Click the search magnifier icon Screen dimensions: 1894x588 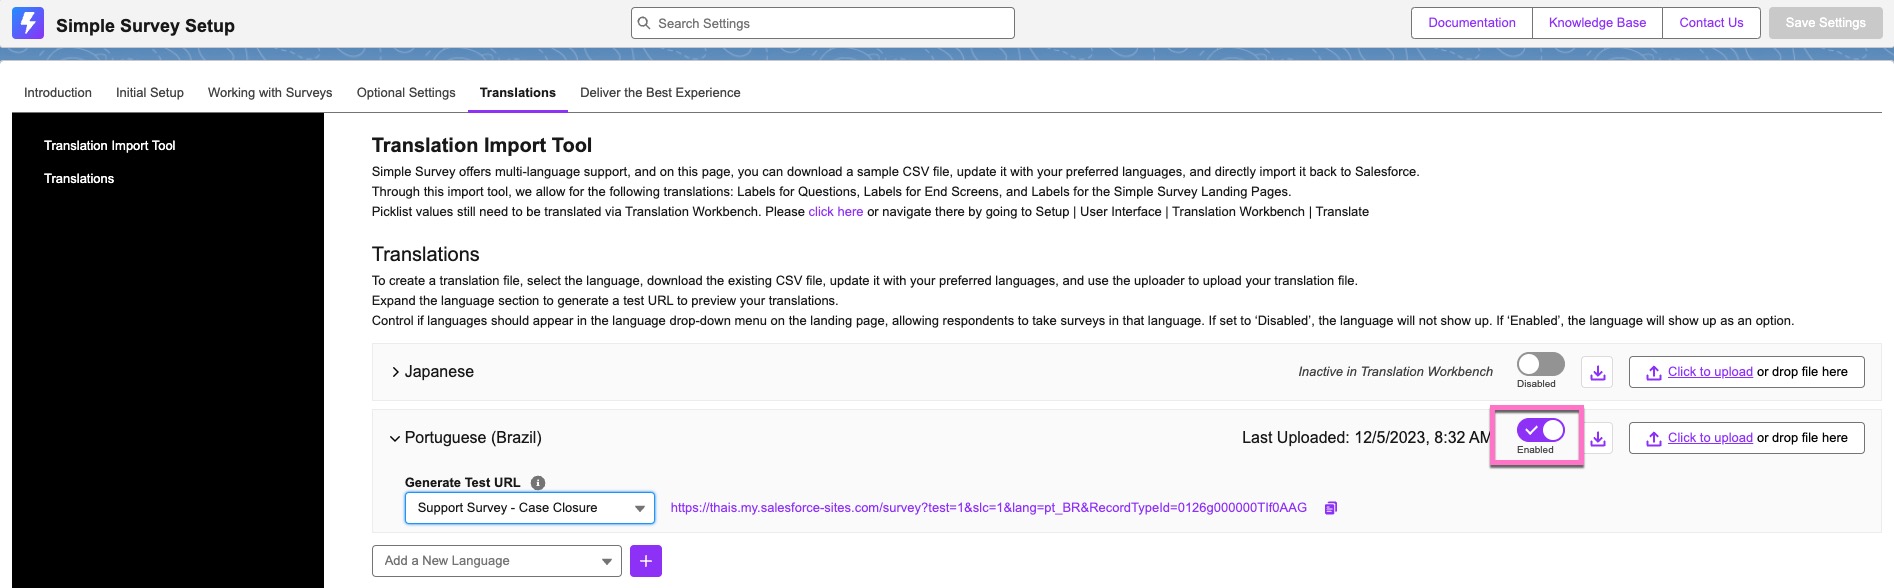click(x=645, y=23)
